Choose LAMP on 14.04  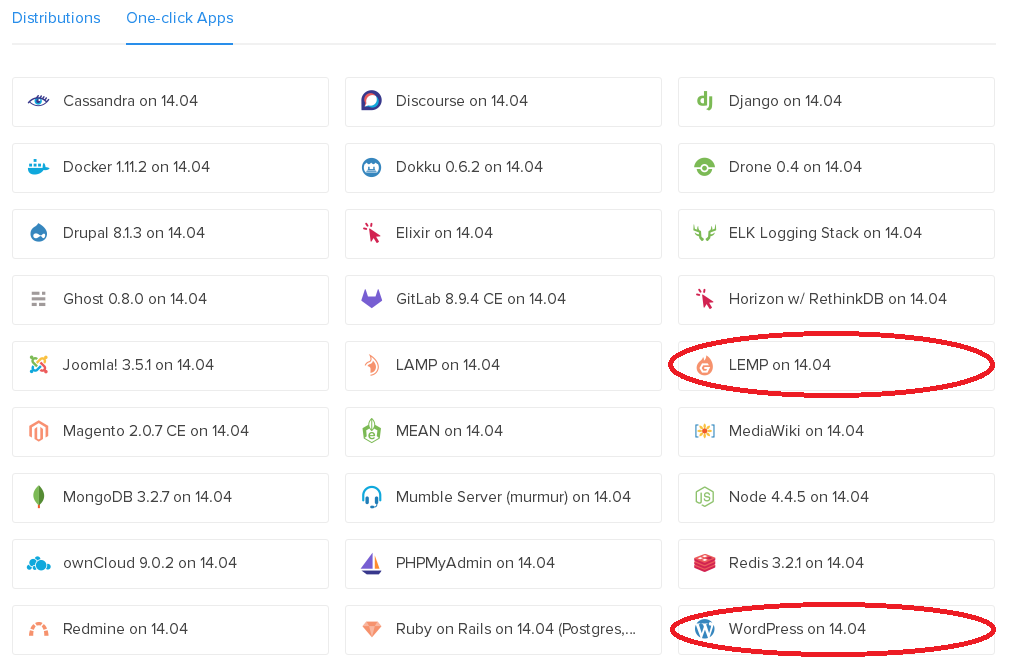(x=503, y=366)
